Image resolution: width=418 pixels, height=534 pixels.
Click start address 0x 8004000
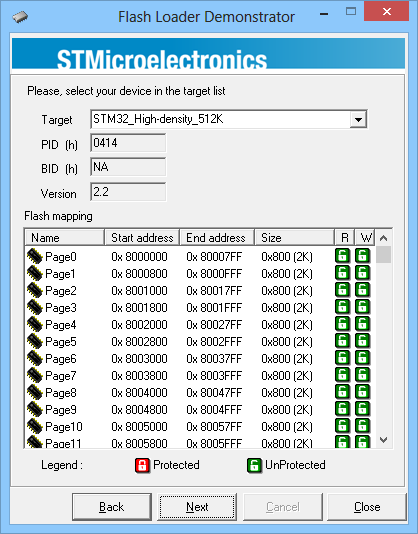(x=139, y=393)
